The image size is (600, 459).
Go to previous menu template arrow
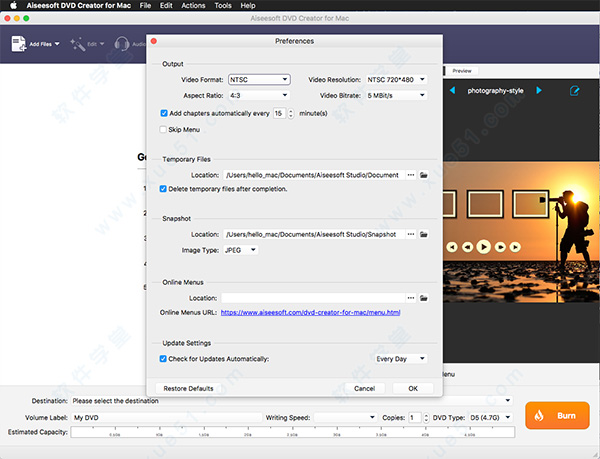(x=453, y=90)
